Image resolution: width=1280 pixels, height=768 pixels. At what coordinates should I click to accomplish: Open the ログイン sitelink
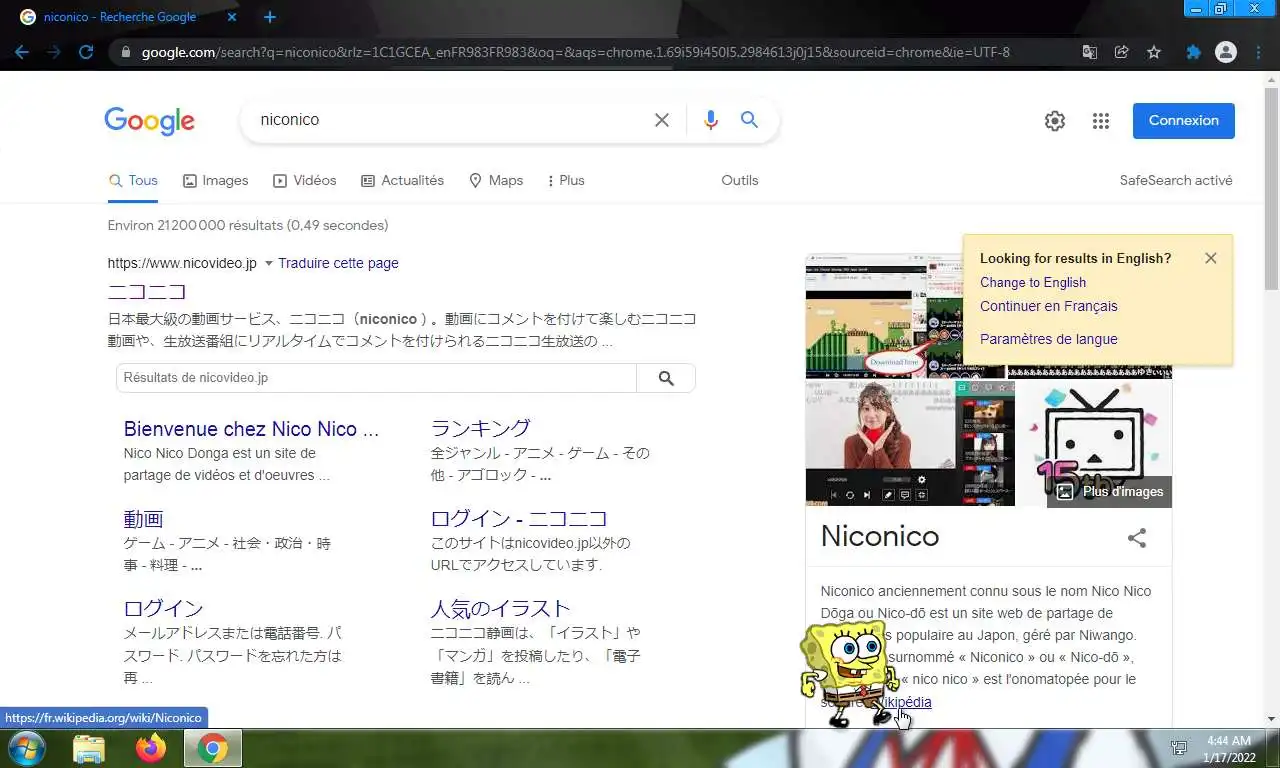tap(163, 608)
